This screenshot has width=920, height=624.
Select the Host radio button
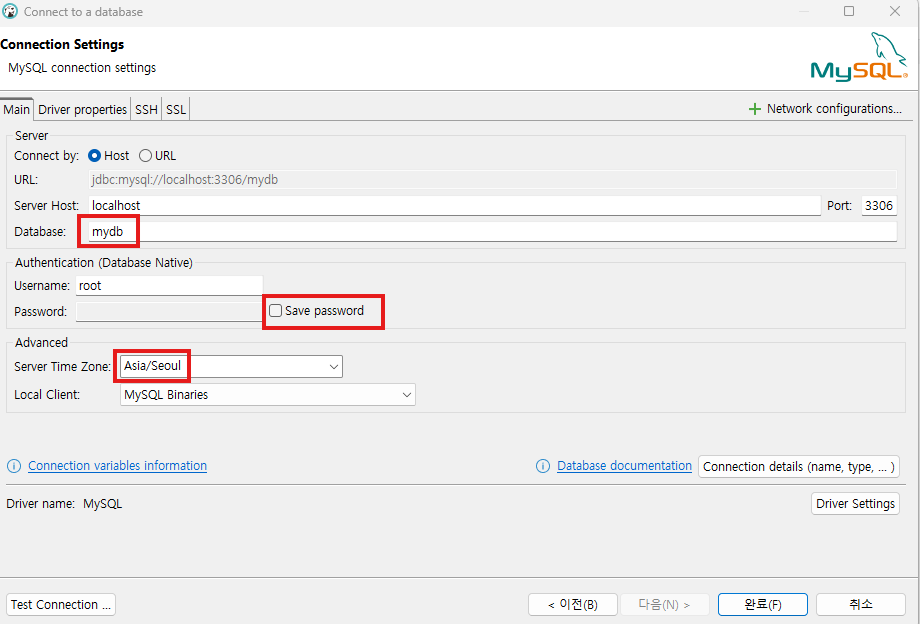(94, 156)
